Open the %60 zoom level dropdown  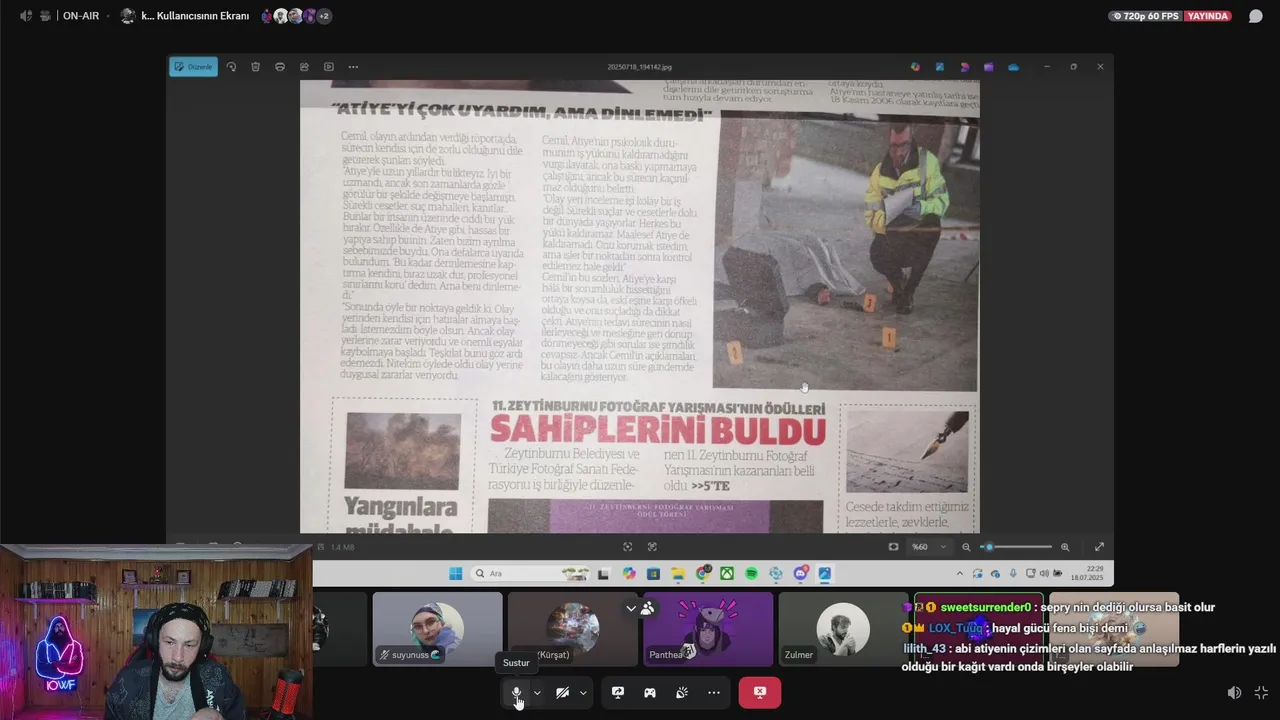tap(929, 547)
